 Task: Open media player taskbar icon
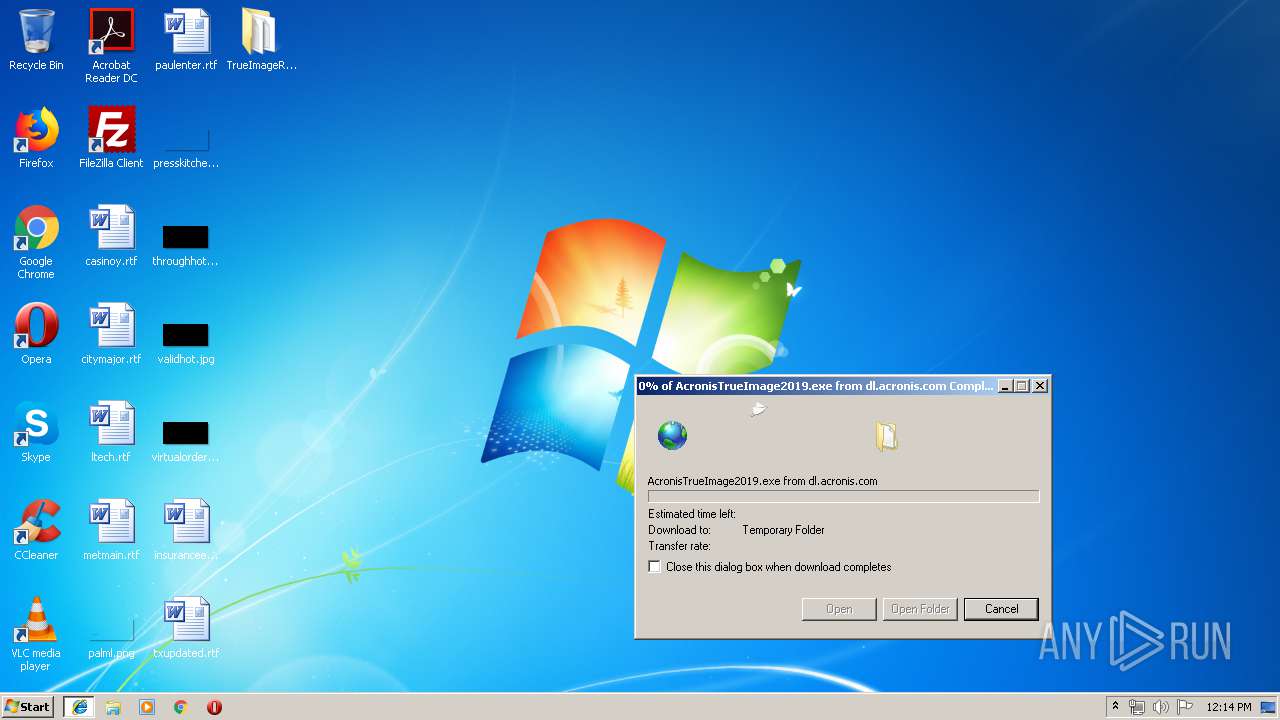(x=147, y=707)
